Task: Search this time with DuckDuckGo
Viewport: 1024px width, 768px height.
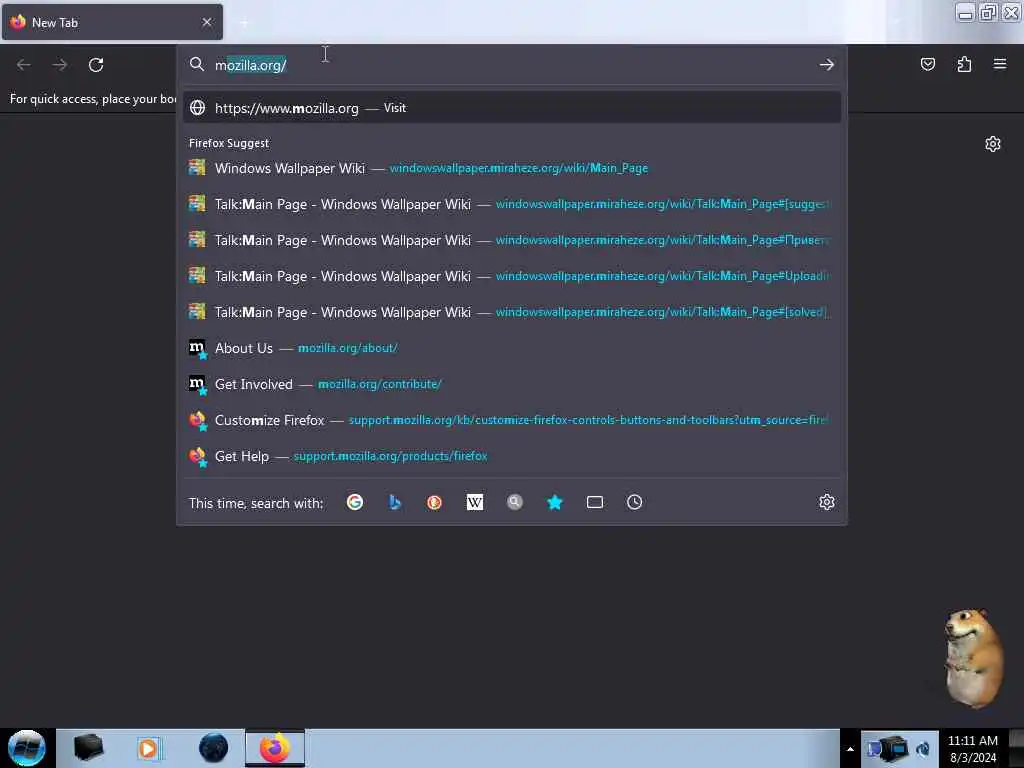Action: [x=434, y=502]
